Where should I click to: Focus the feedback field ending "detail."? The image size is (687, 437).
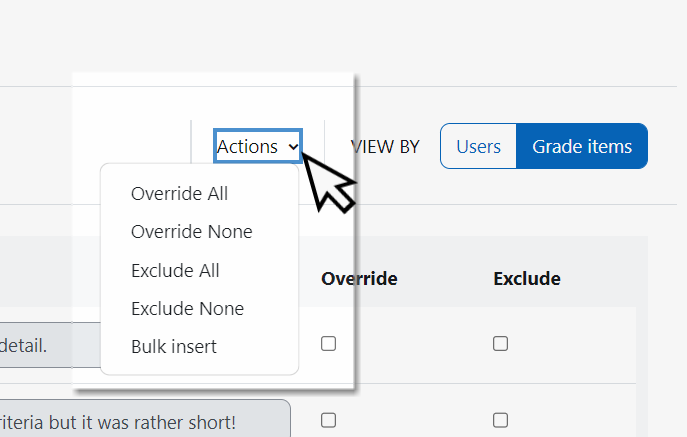pyautogui.click(x=50, y=344)
